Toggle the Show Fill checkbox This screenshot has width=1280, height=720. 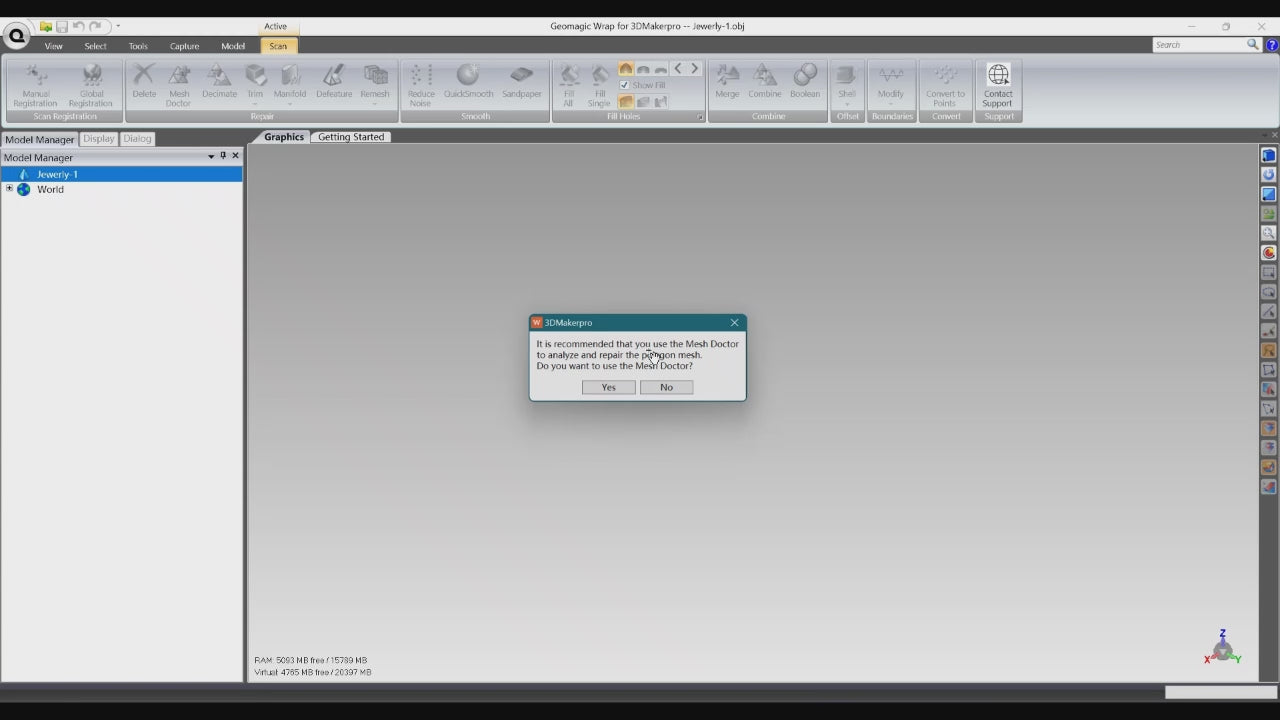625,85
